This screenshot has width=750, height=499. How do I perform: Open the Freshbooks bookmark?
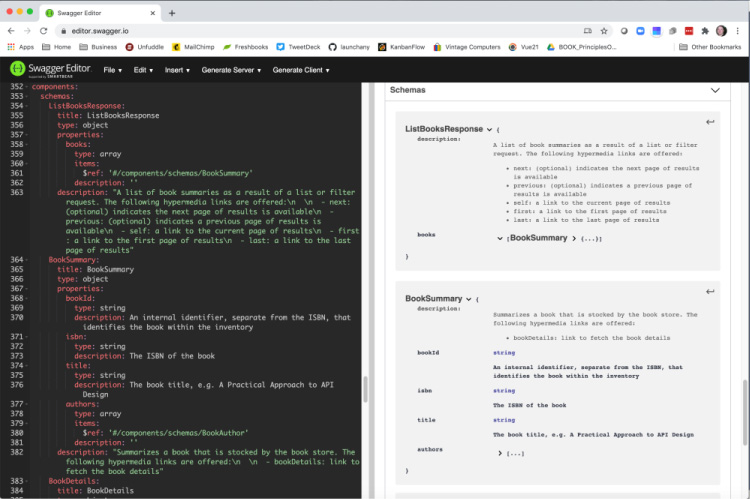point(249,47)
